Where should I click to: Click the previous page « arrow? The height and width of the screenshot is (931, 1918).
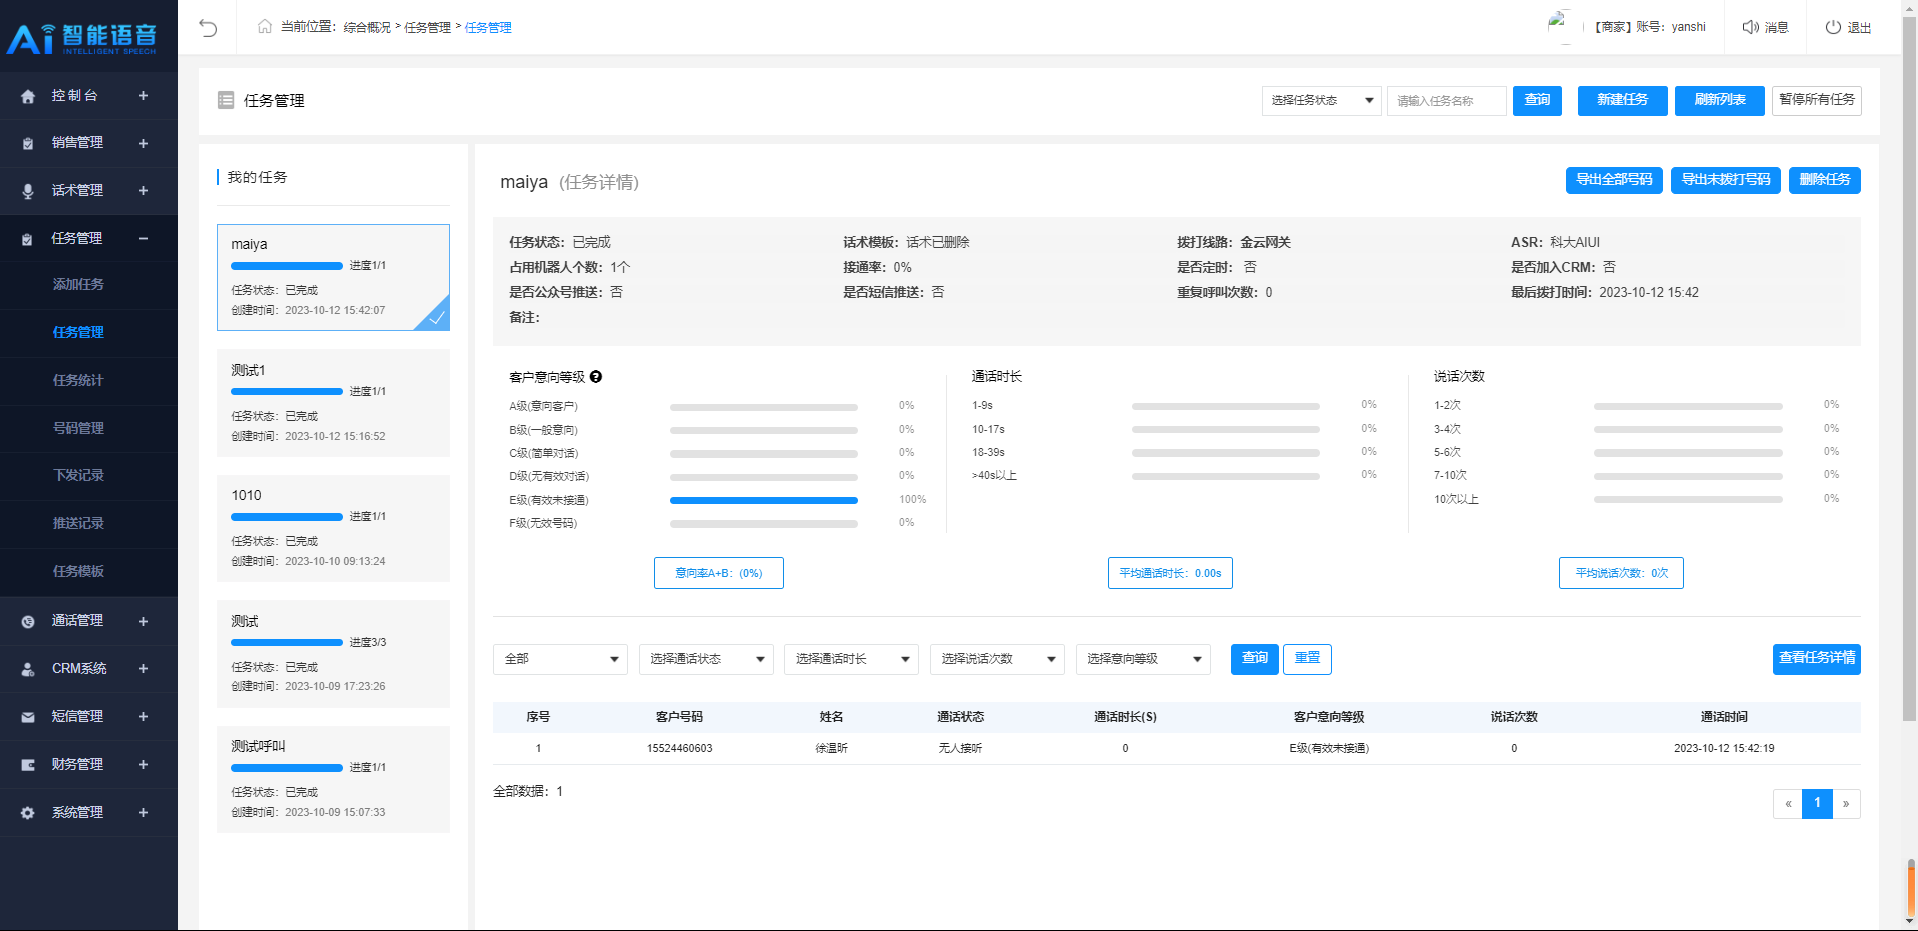(x=1788, y=804)
